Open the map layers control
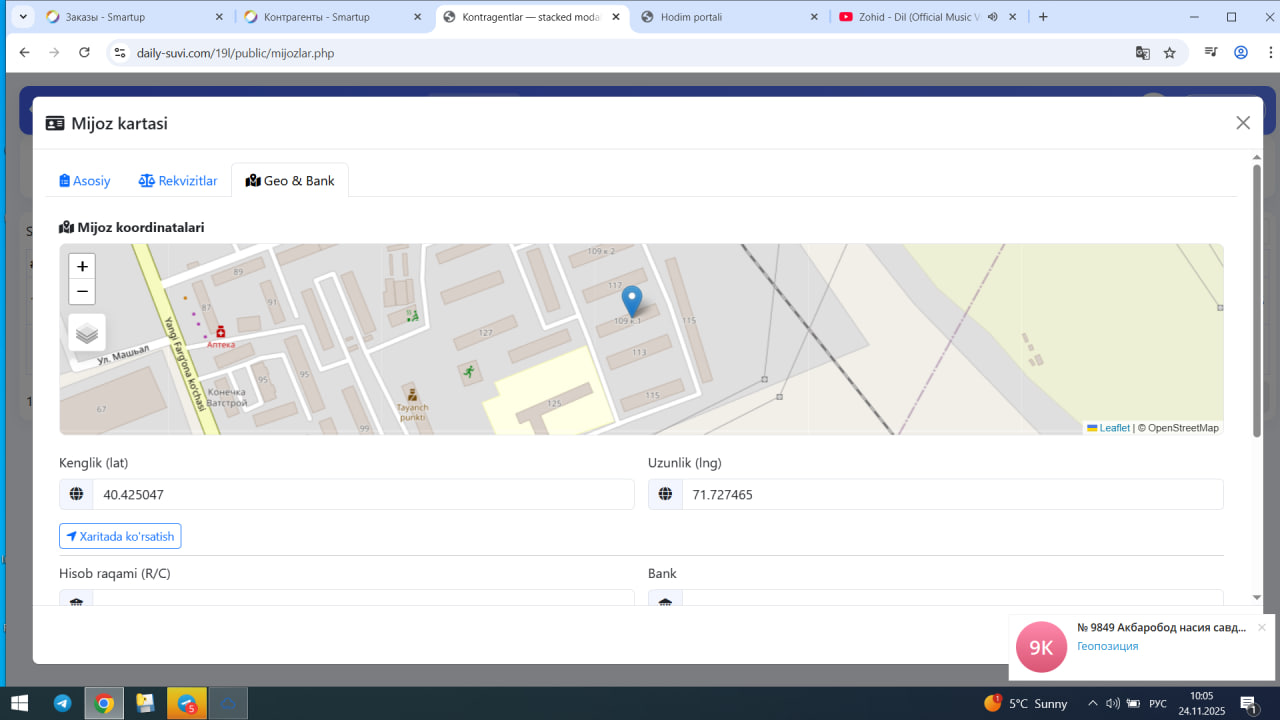The image size is (1280, 720). (87, 333)
